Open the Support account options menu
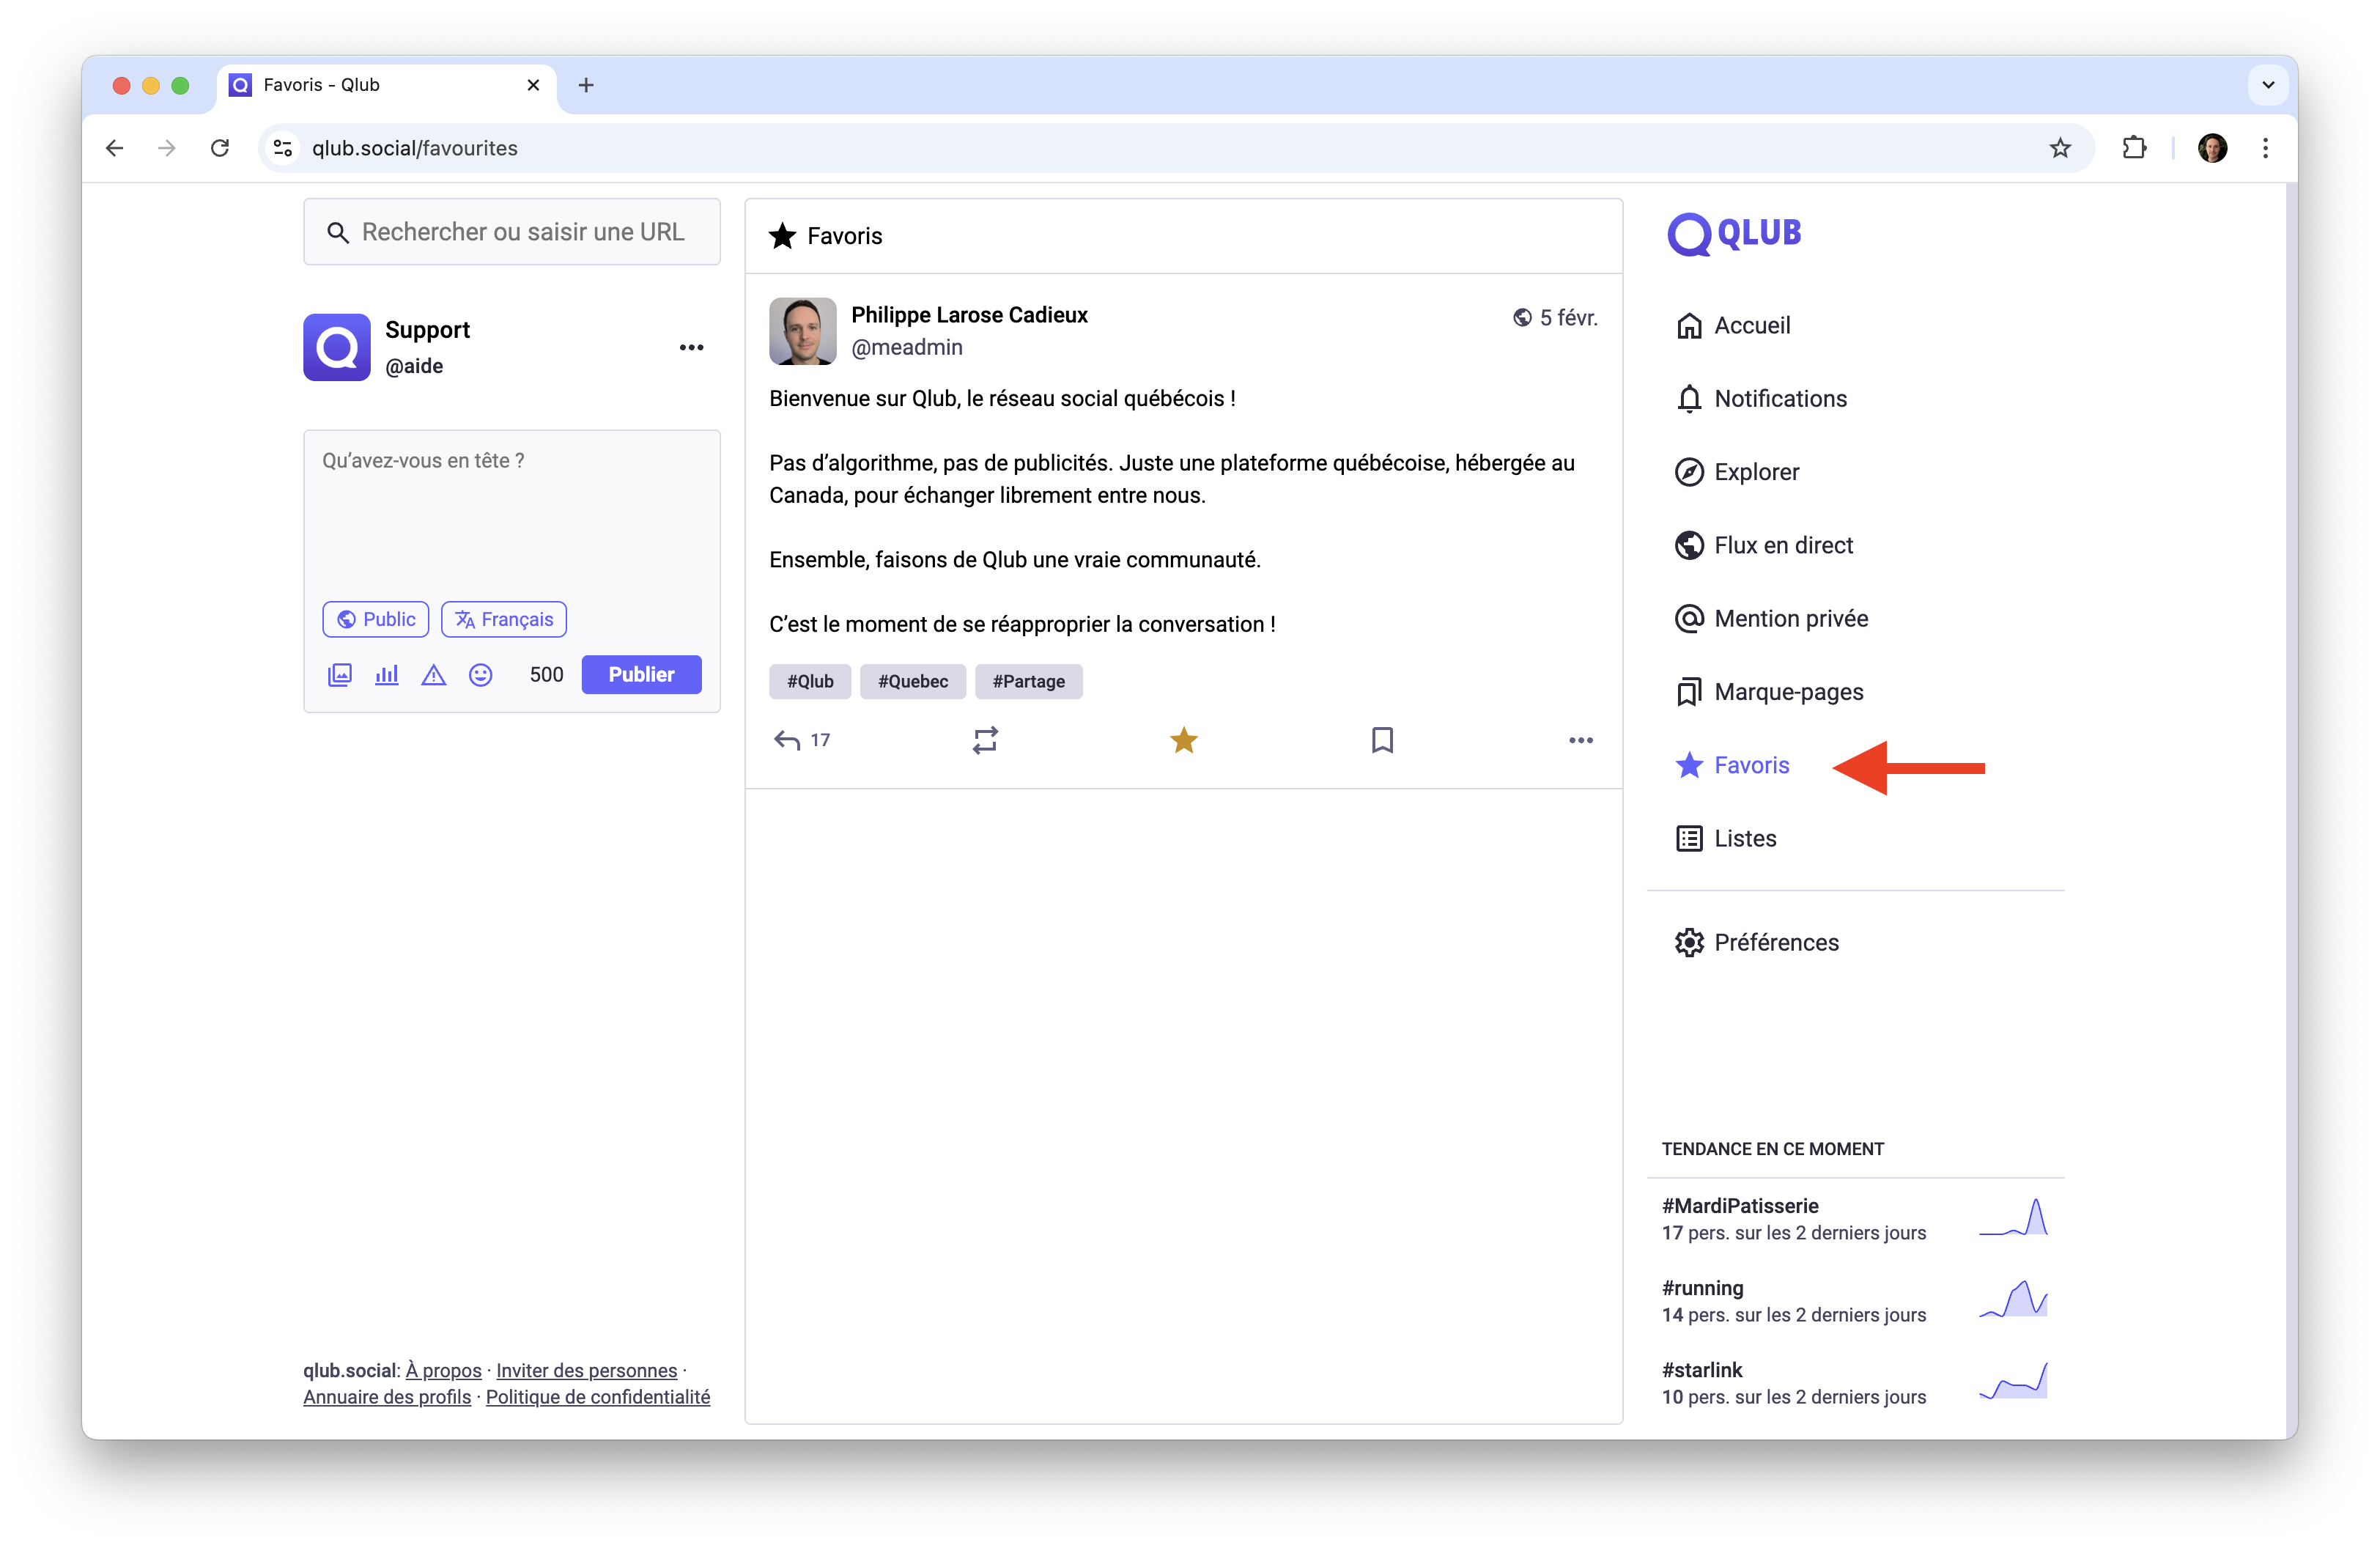Image resolution: width=2380 pixels, height=1548 pixels. point(691,347)
